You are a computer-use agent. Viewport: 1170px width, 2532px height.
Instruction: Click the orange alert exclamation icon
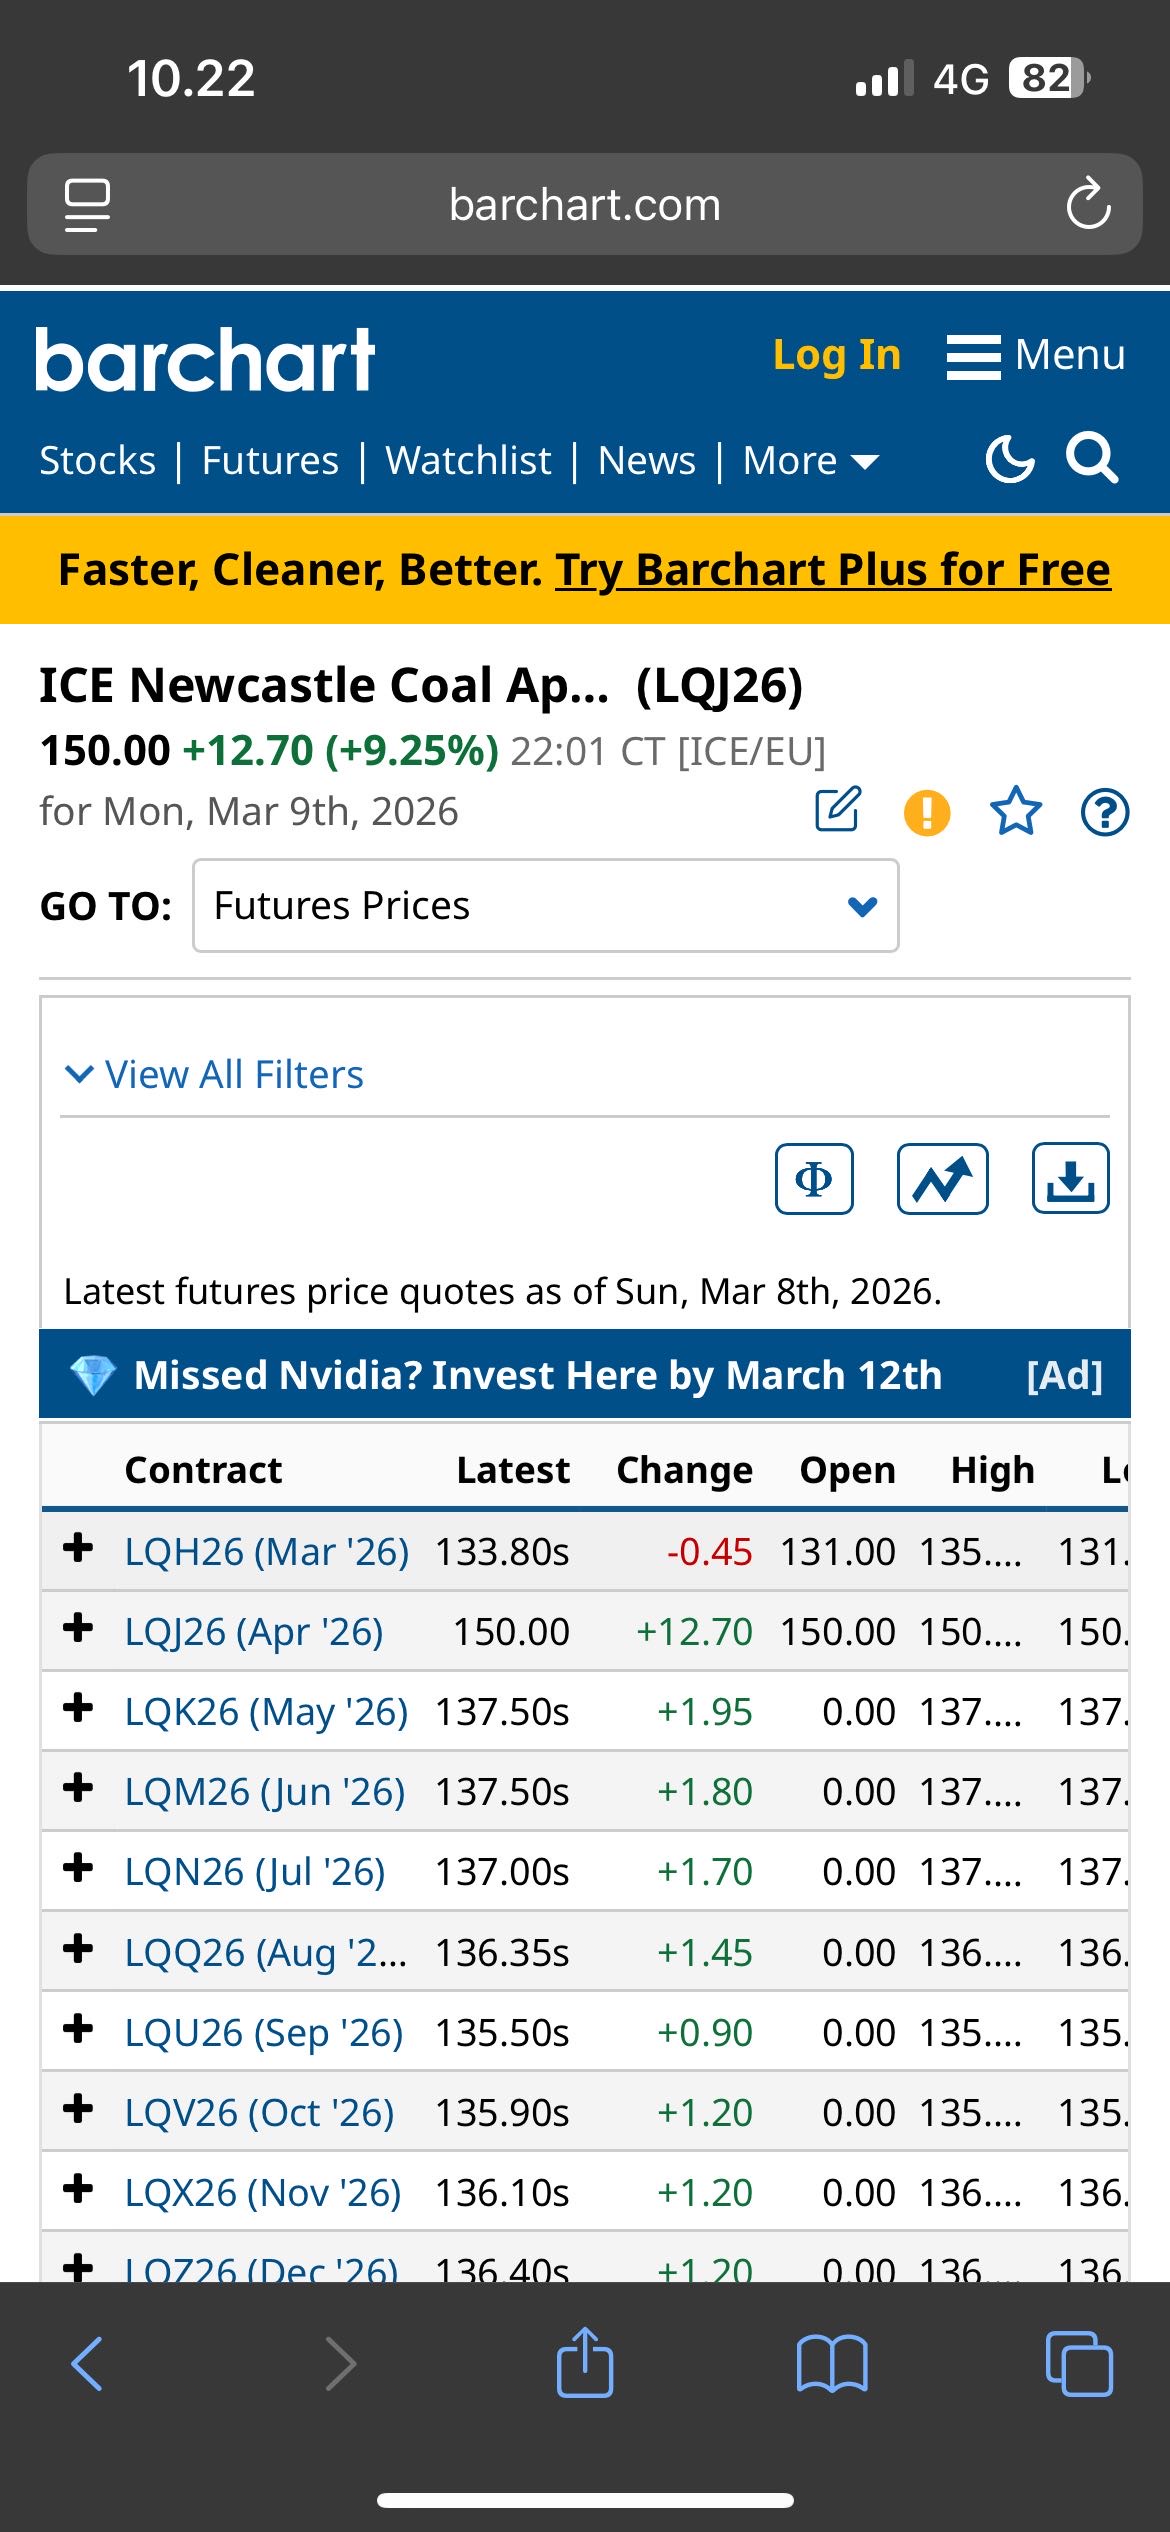(x=927, y=811)
